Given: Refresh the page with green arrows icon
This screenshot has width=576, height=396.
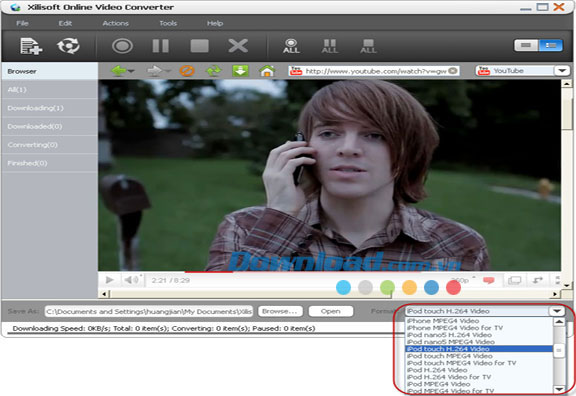Looking at the screenshot, I should [x=213, y=71].
